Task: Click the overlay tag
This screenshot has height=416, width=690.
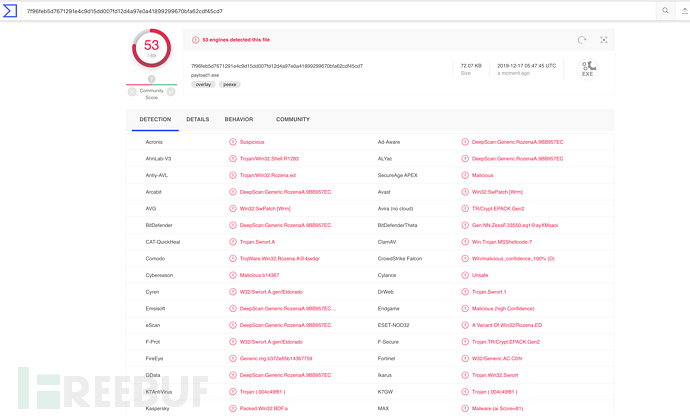Action: tap(203, 85)
